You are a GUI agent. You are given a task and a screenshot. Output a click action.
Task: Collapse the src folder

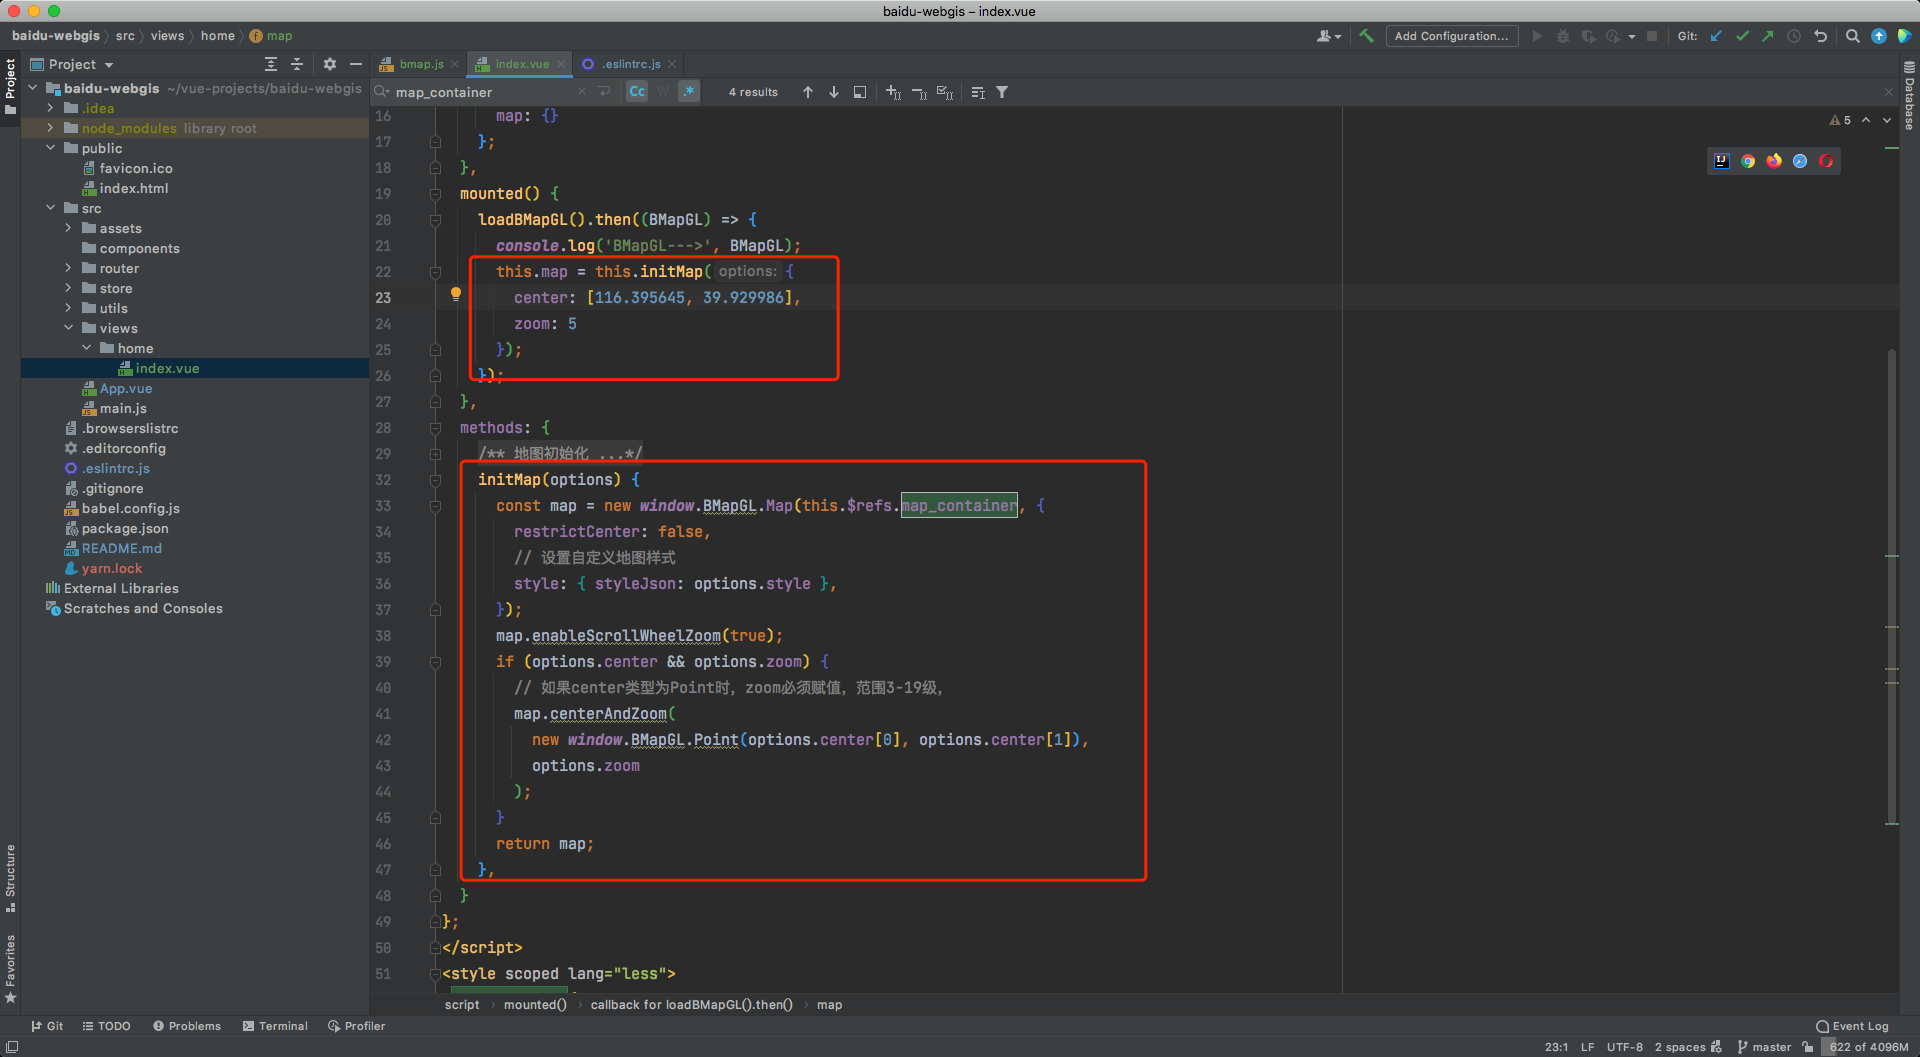click(x=50, y=208)
